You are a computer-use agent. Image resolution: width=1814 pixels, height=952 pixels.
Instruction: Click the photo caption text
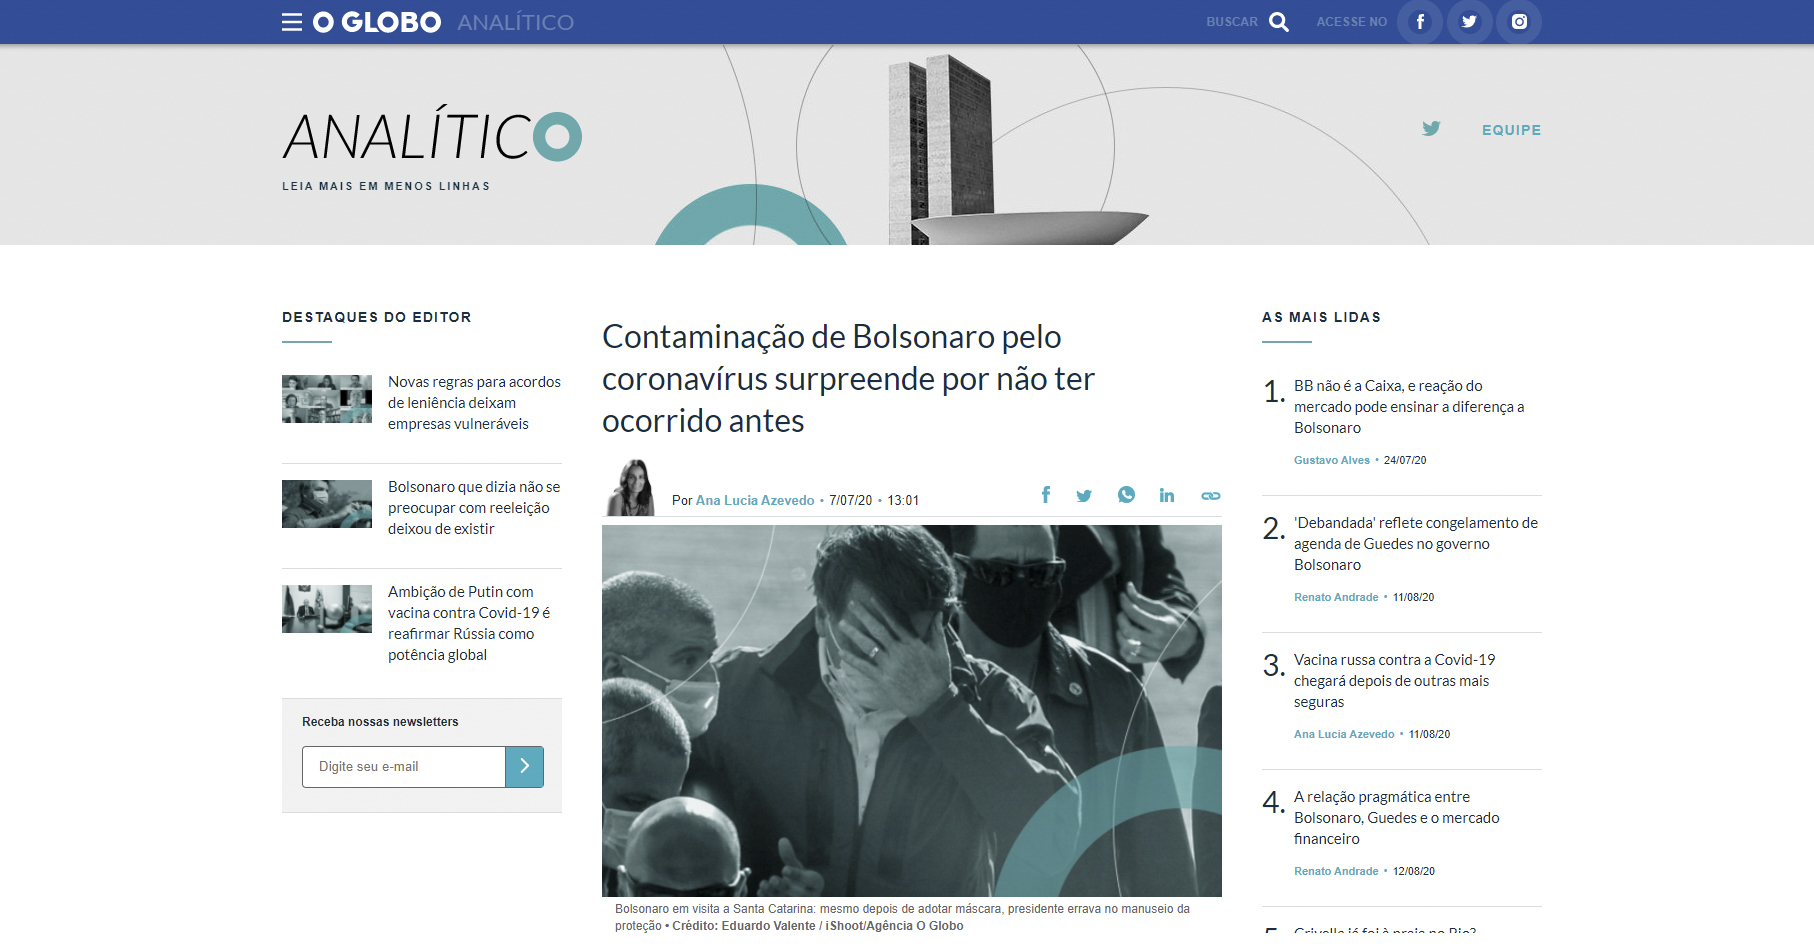click(902, 917)
